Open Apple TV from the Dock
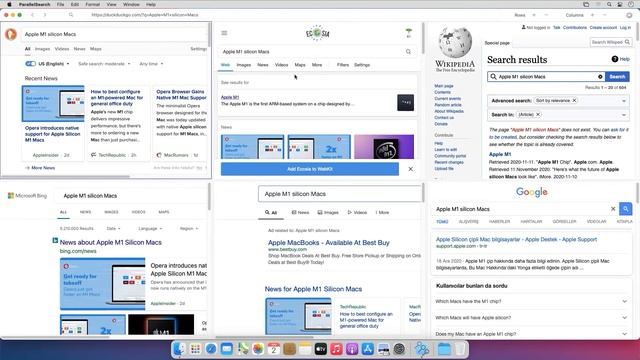Screen dimensions: 640x360 321,349
